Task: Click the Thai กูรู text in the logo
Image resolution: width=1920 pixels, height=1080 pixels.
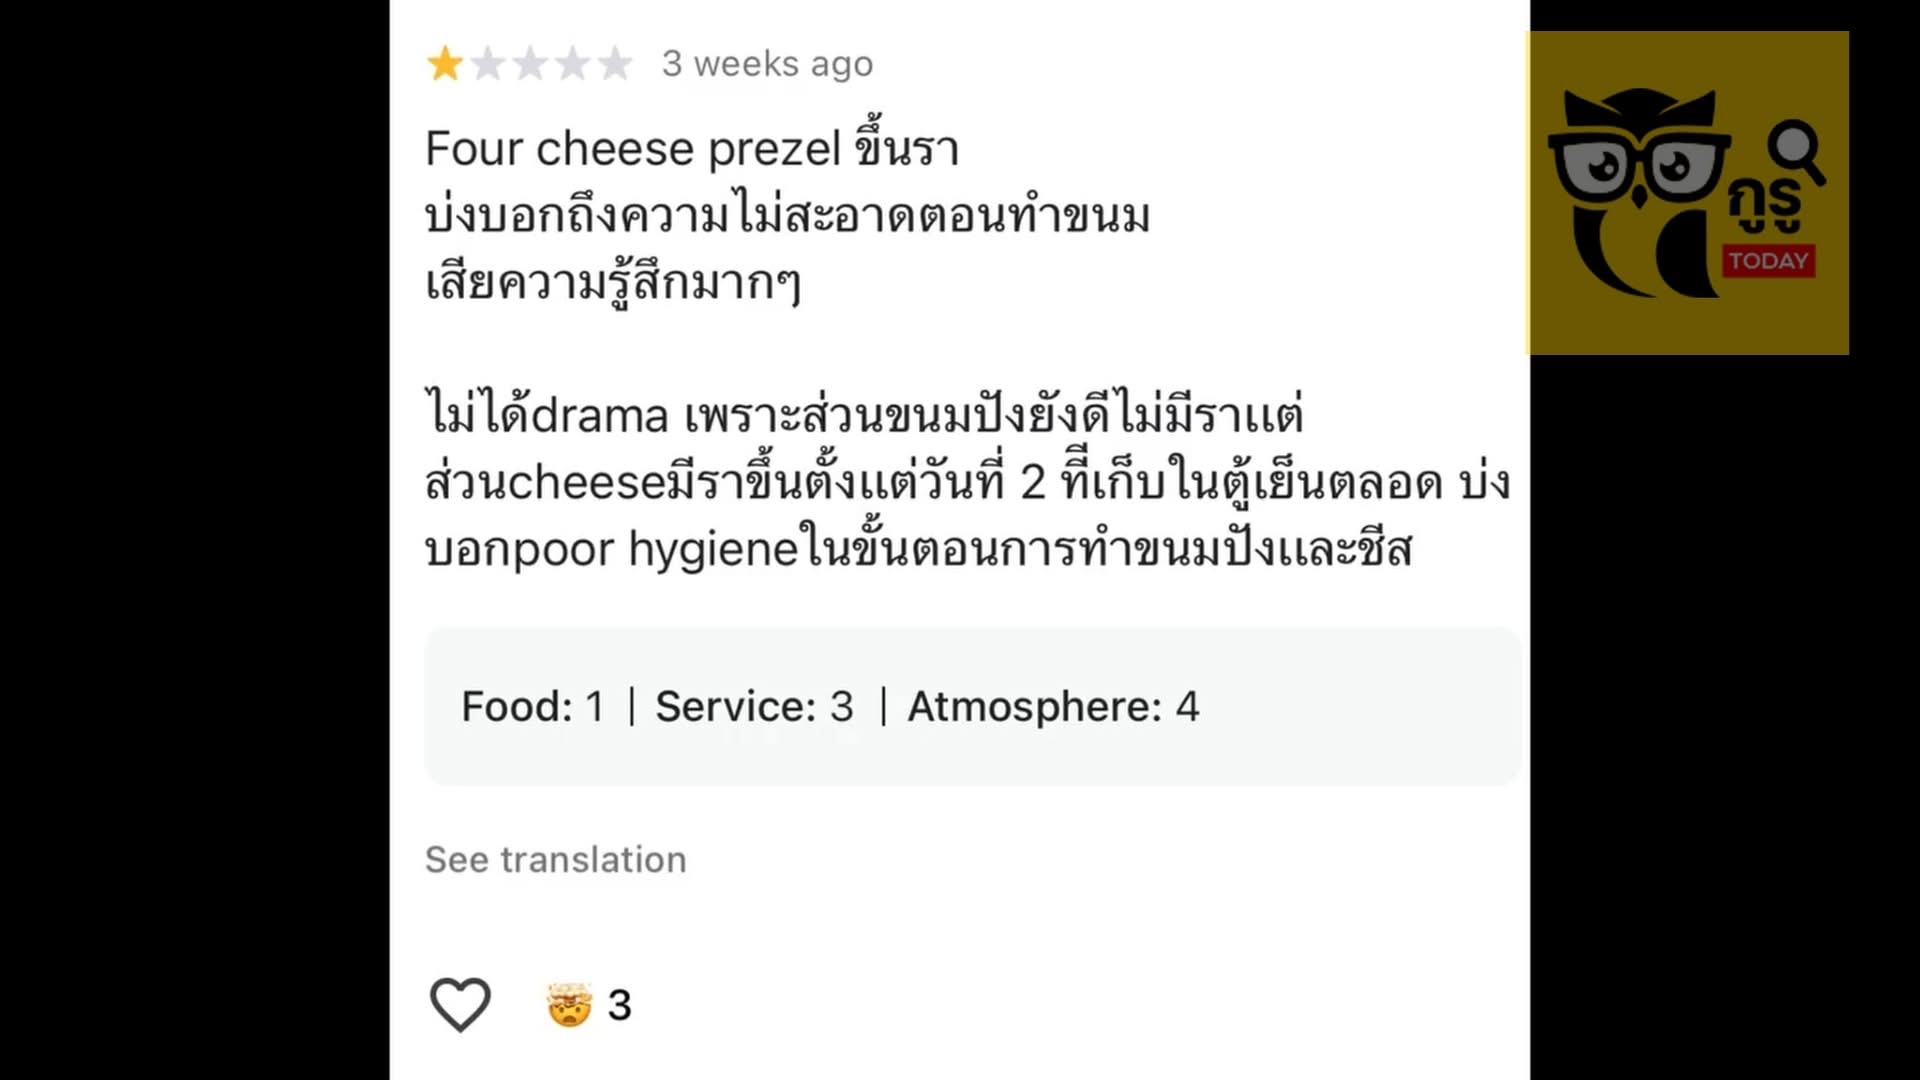Action: point(1765,206)
